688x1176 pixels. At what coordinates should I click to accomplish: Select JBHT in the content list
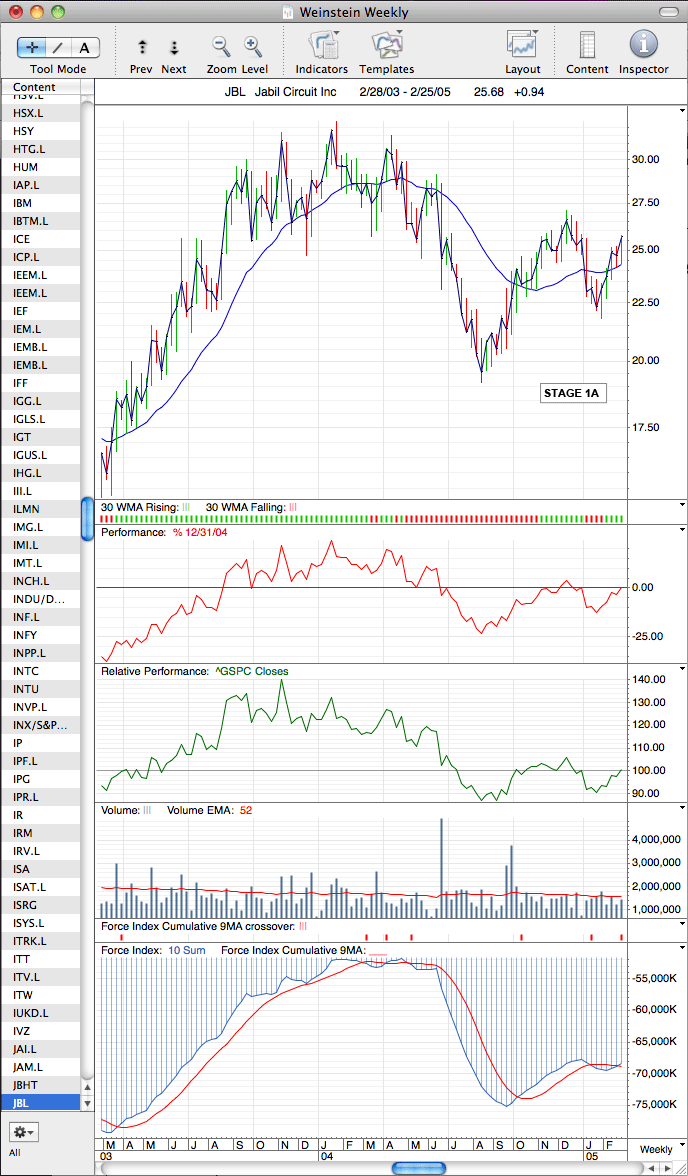40,1085
